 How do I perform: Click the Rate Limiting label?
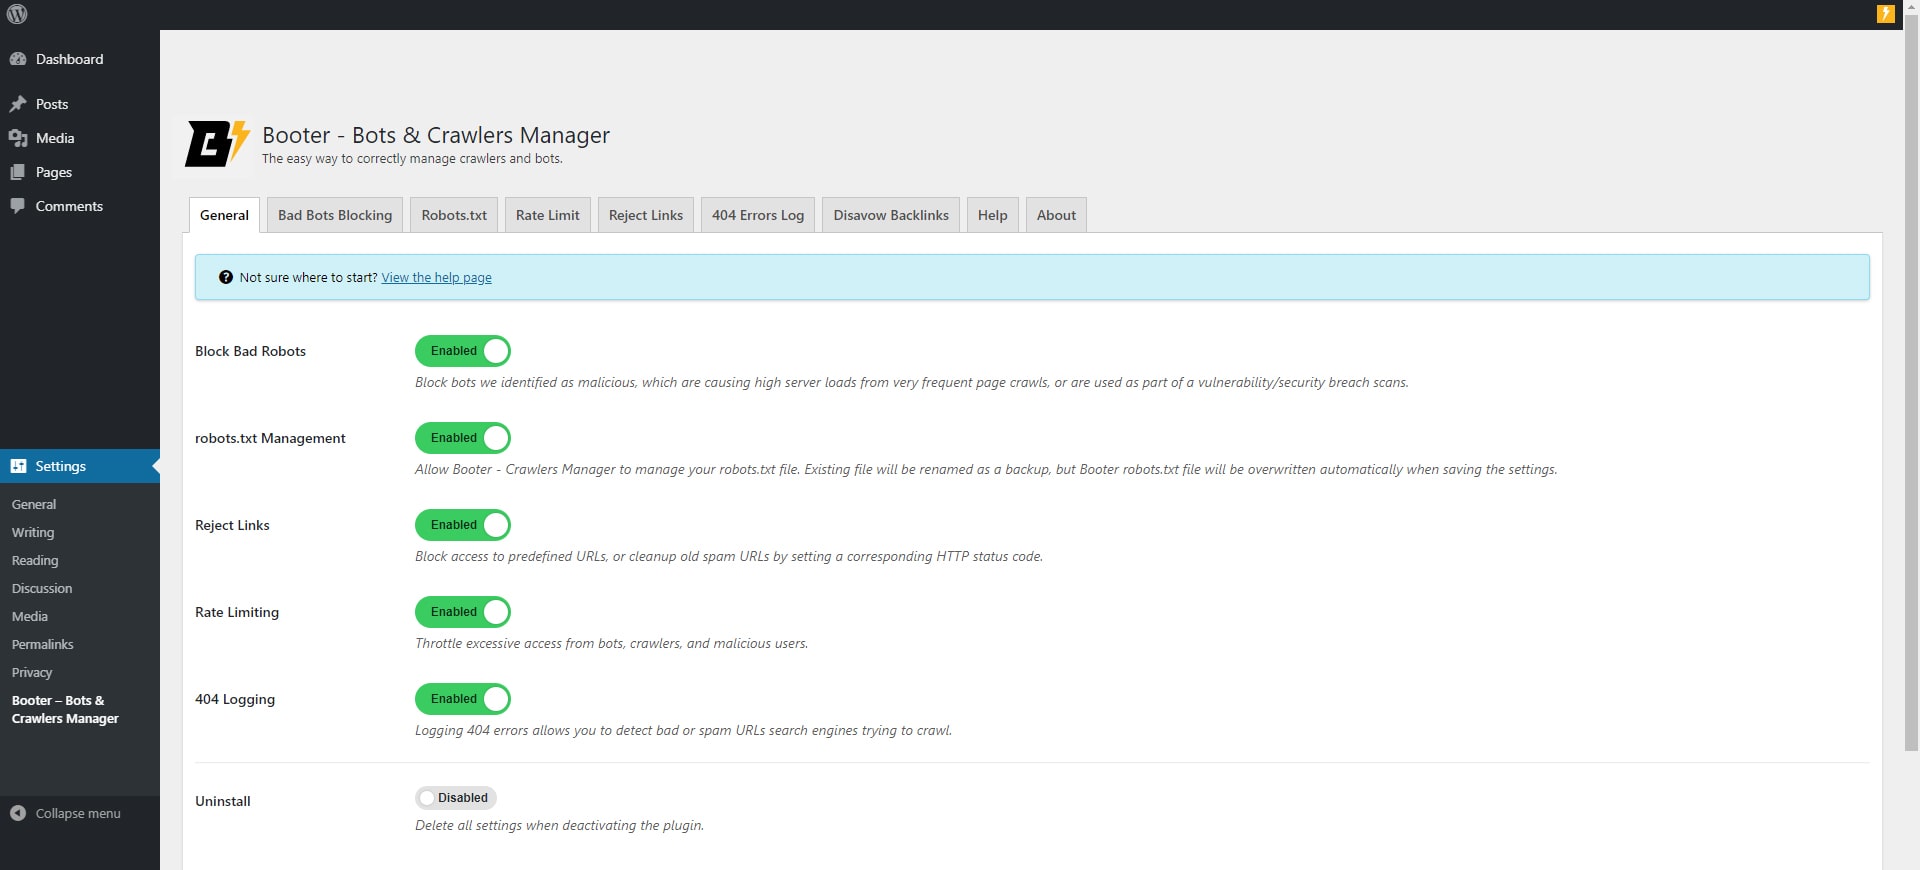[237, 612]
